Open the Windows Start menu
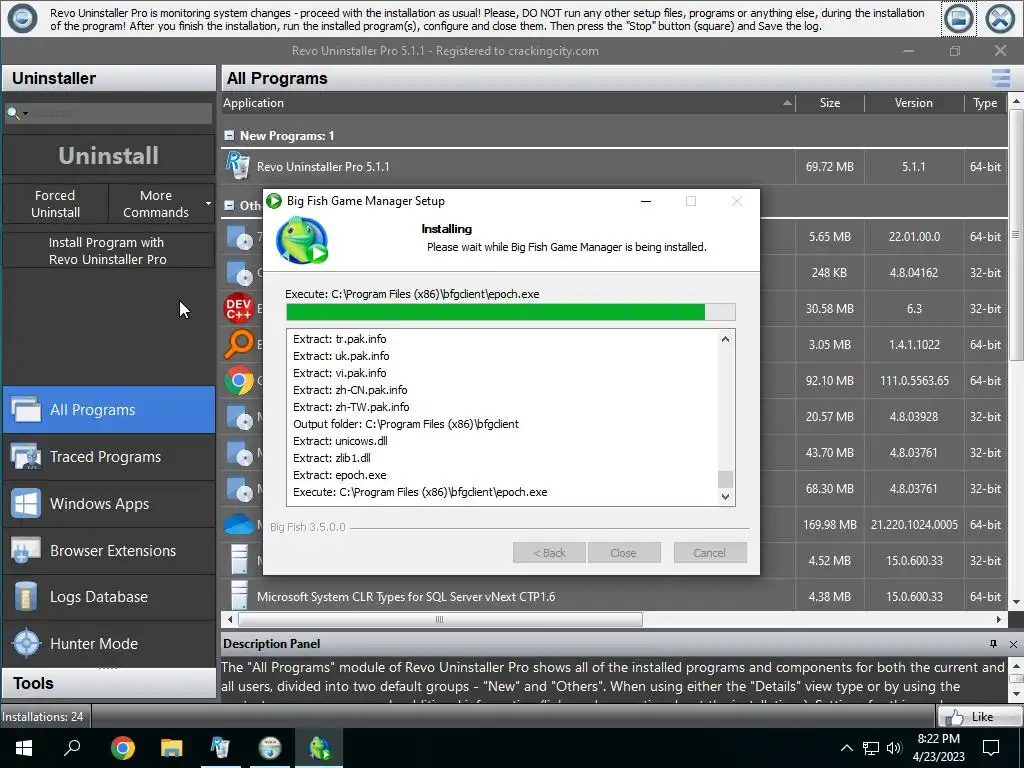This screenshot has height=768, width=1024. click(x=24, y=748)
